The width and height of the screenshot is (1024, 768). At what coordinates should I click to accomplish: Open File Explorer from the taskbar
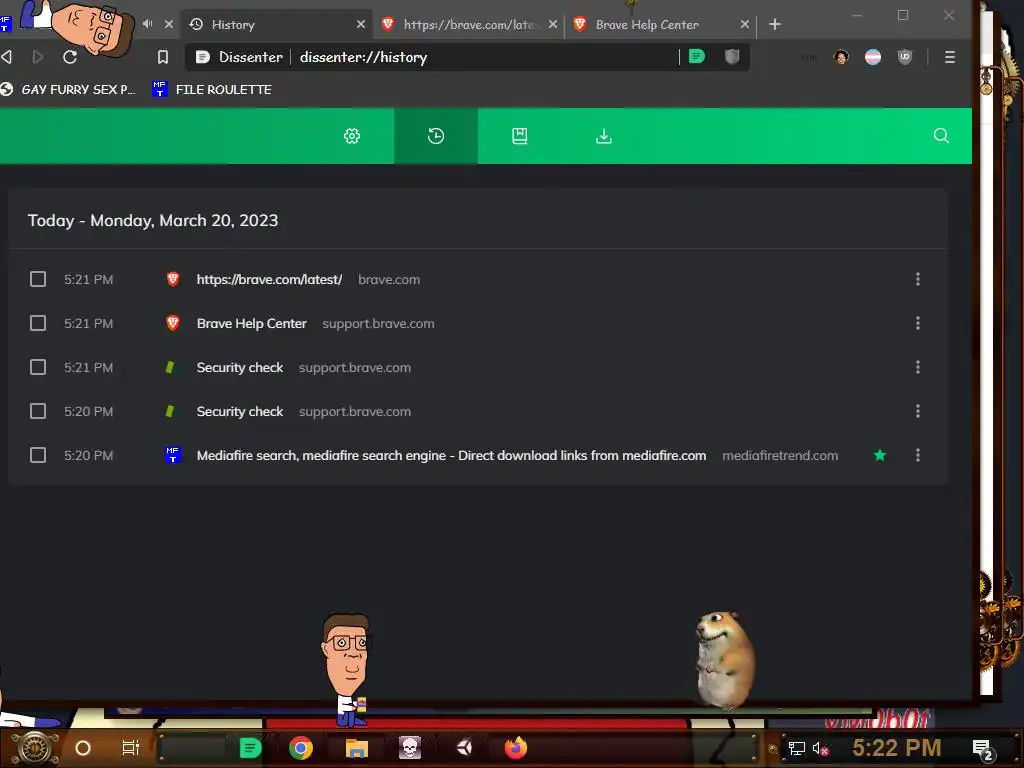click(357, 748)
